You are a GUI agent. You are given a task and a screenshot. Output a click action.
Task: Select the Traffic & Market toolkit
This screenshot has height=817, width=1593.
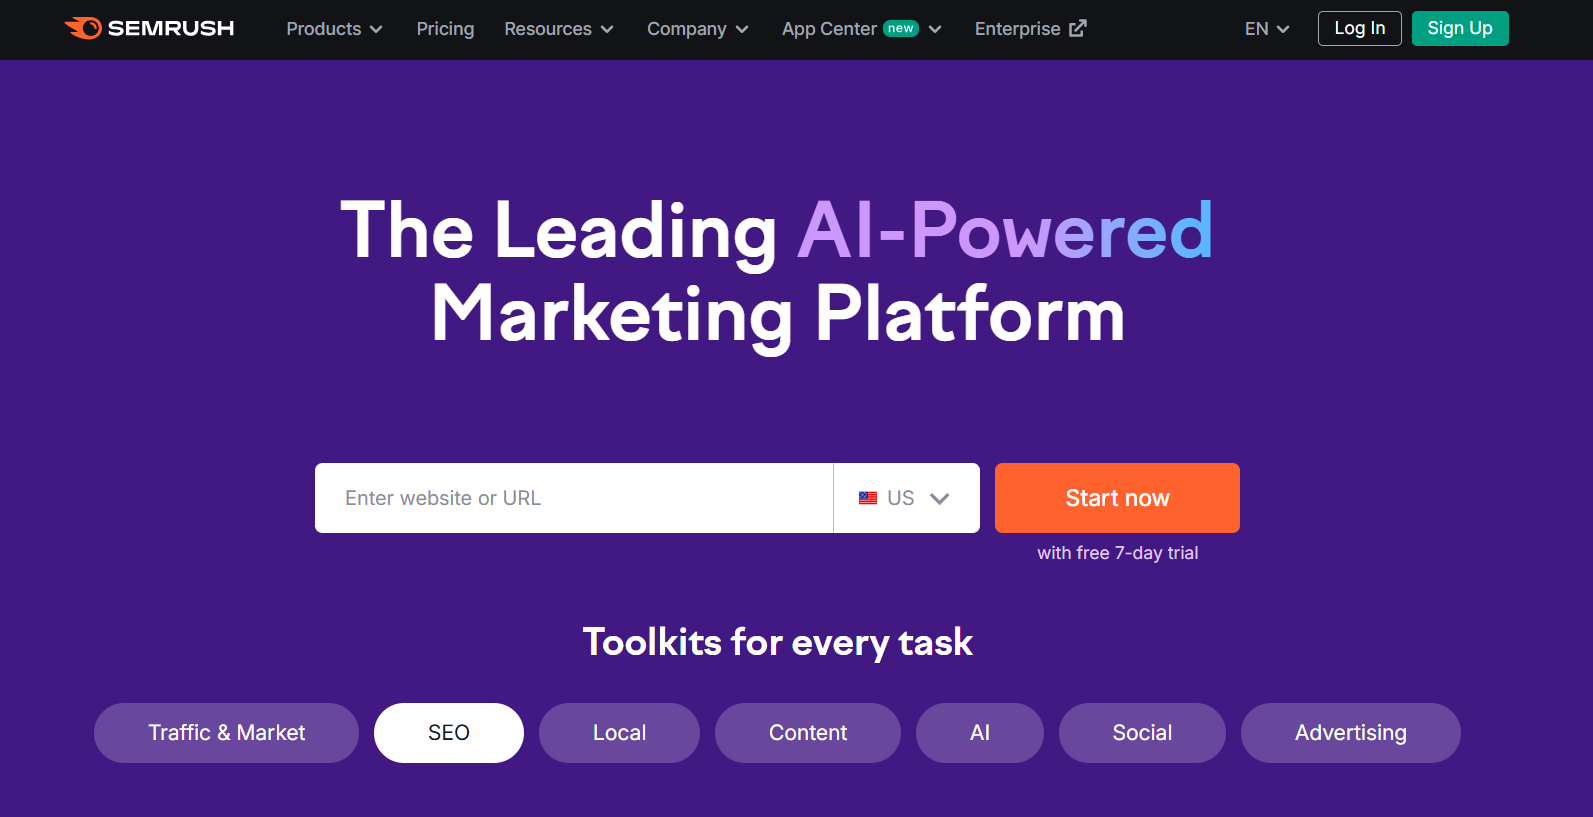click(x=225, y=732)
